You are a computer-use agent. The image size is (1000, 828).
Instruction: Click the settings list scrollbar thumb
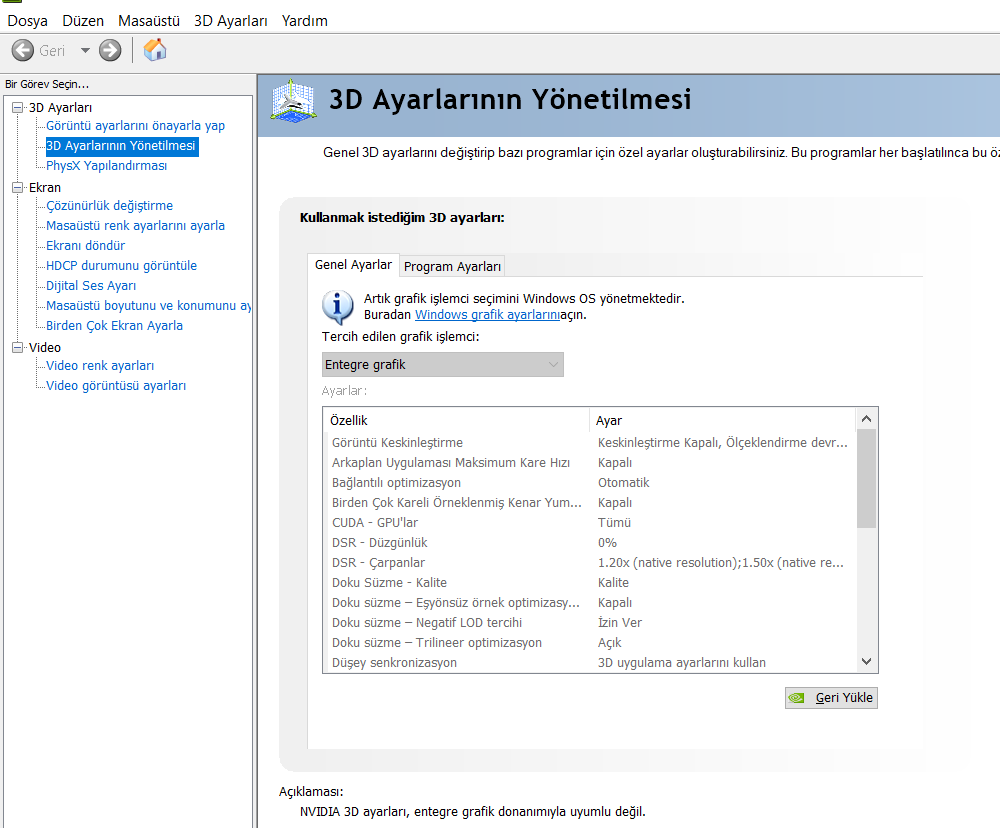pyautogui.click(x=866, y=478)
